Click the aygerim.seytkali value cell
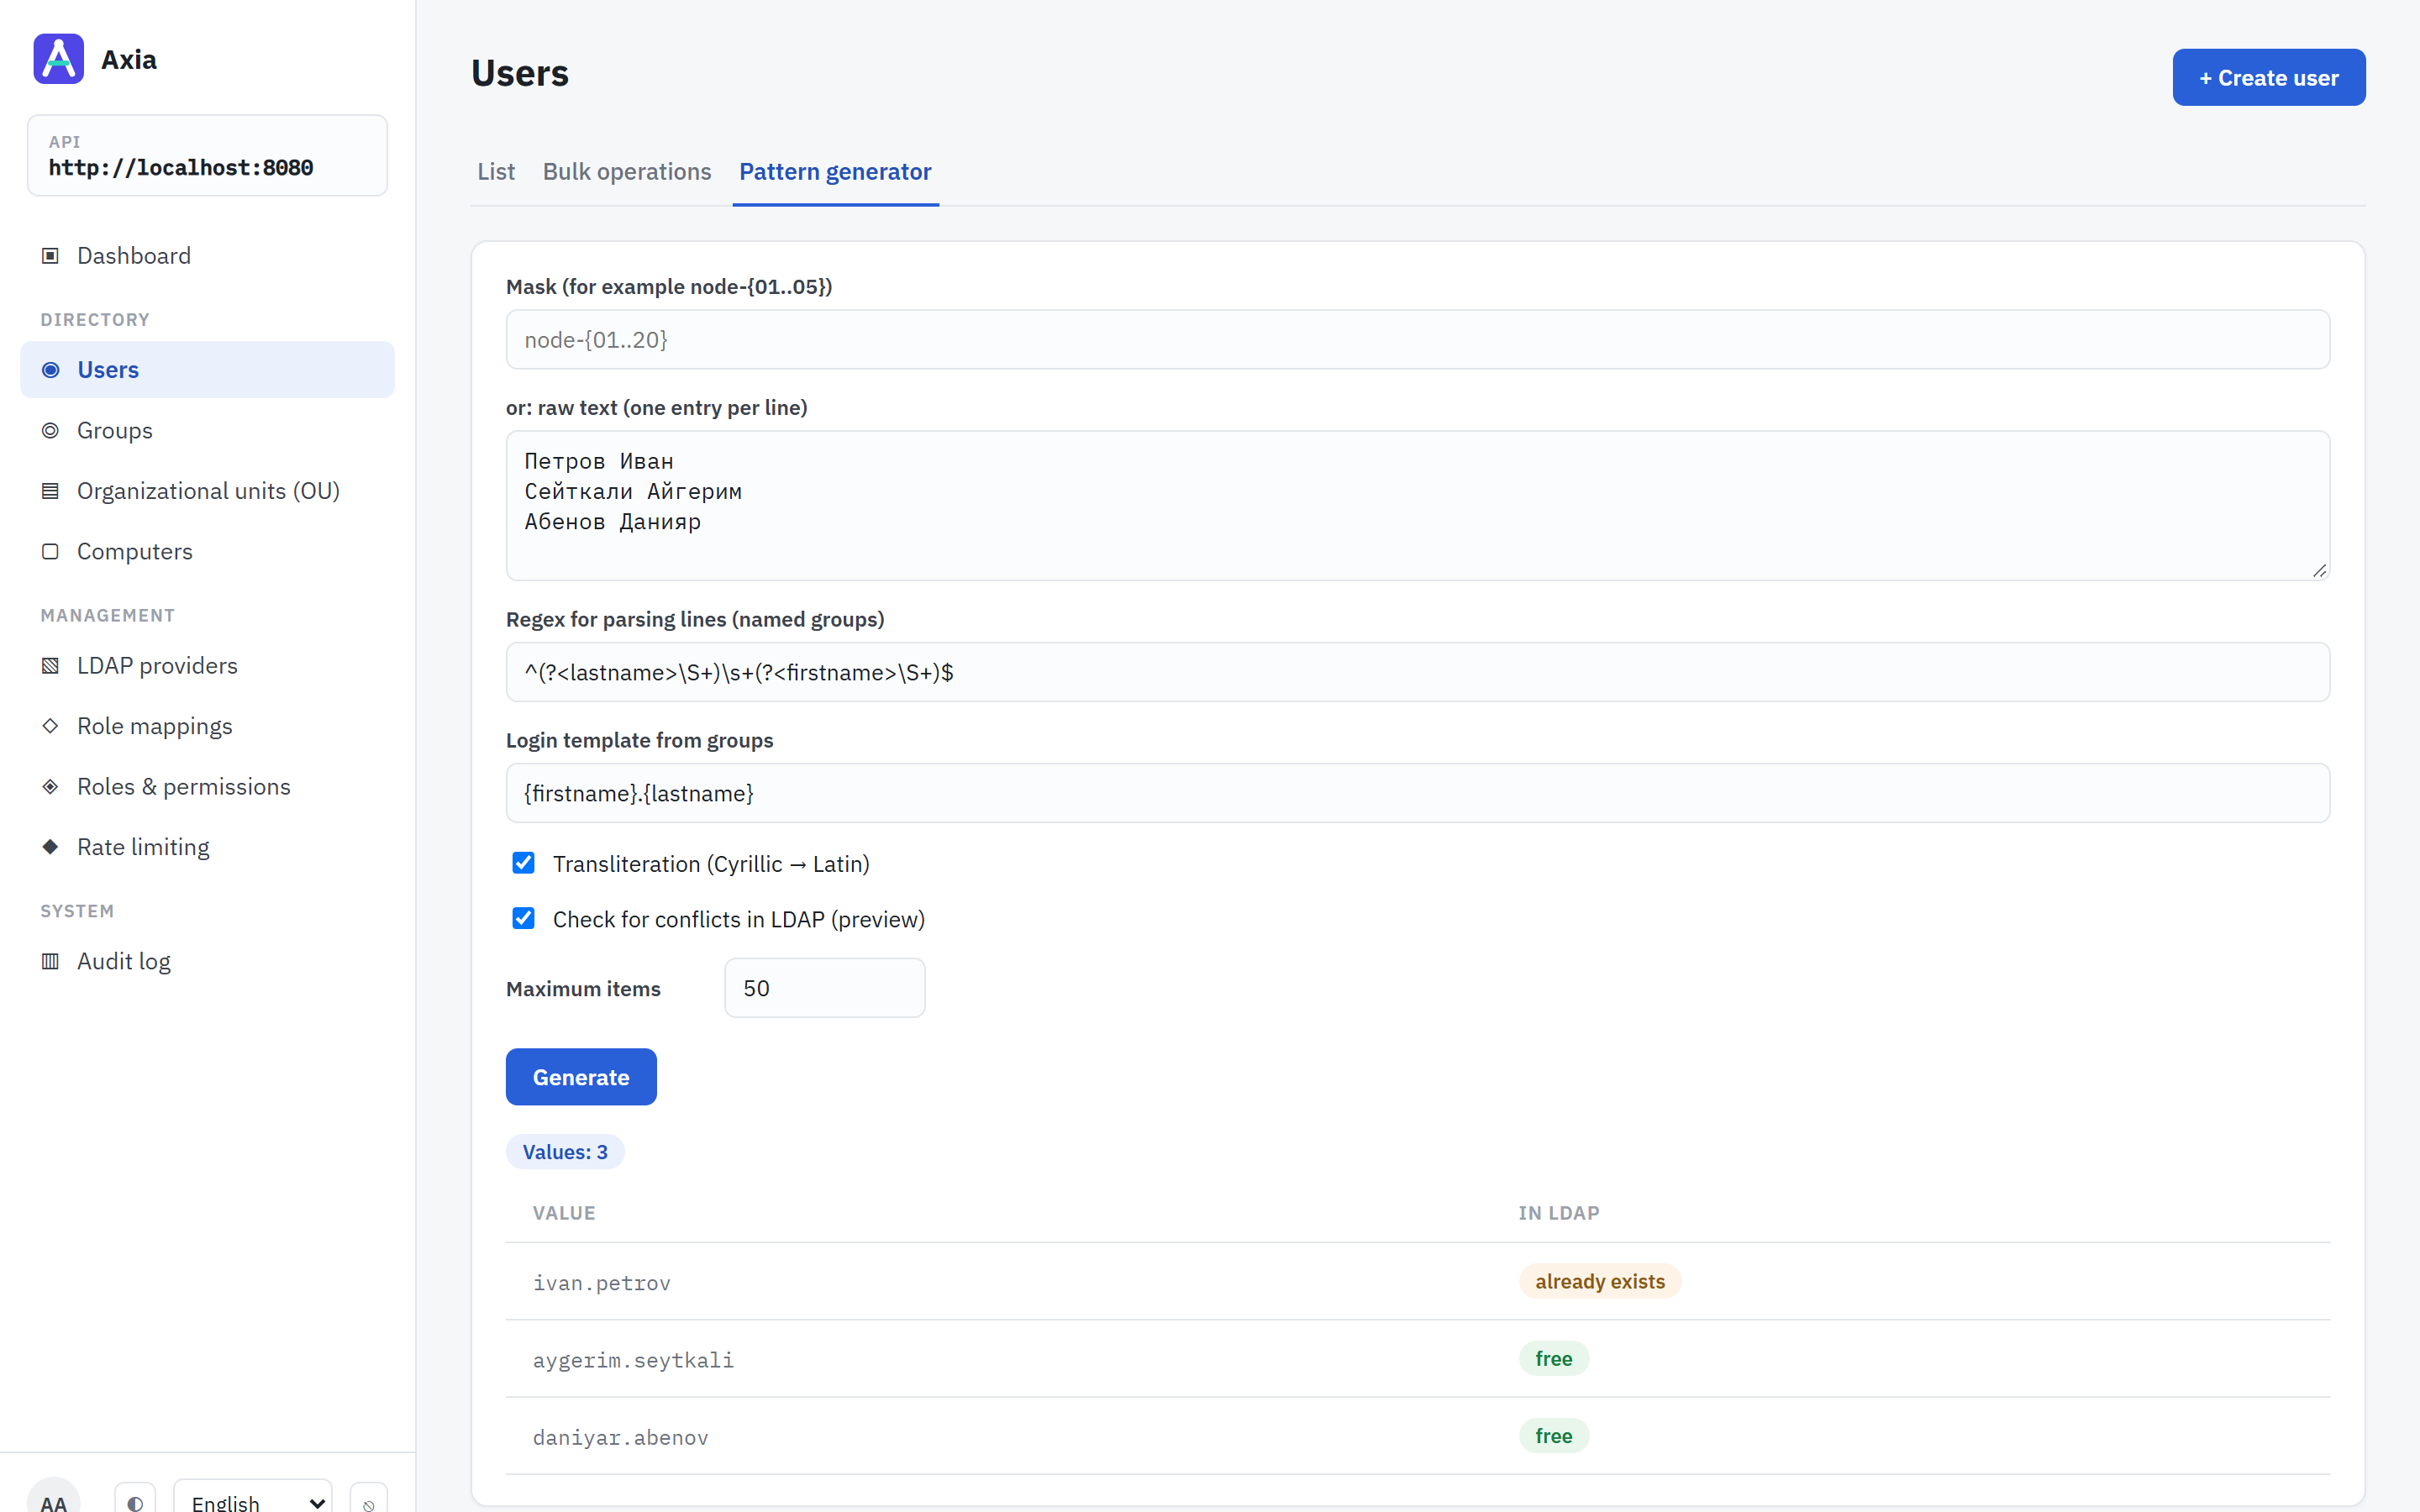This screenshot has height=1512, width=2420. click(633, 1359)
